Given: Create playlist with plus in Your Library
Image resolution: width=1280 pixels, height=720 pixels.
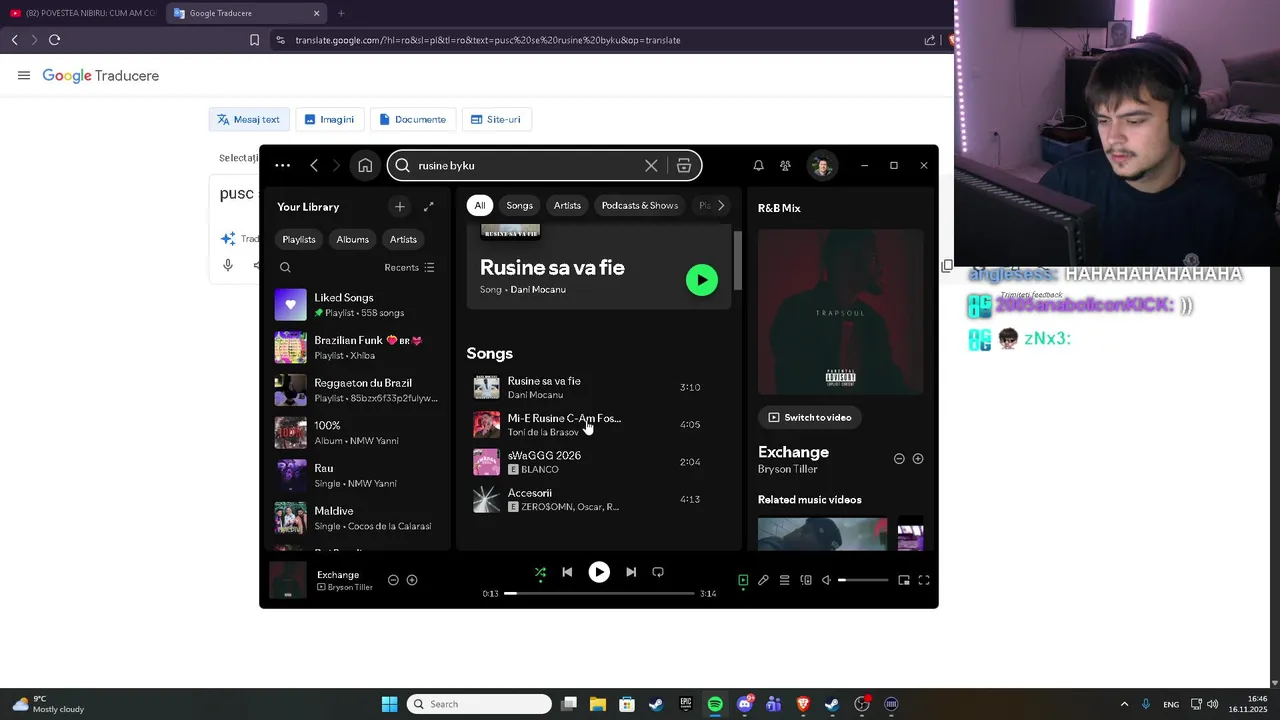Looking at the screenshot, I should pos(400,207).
